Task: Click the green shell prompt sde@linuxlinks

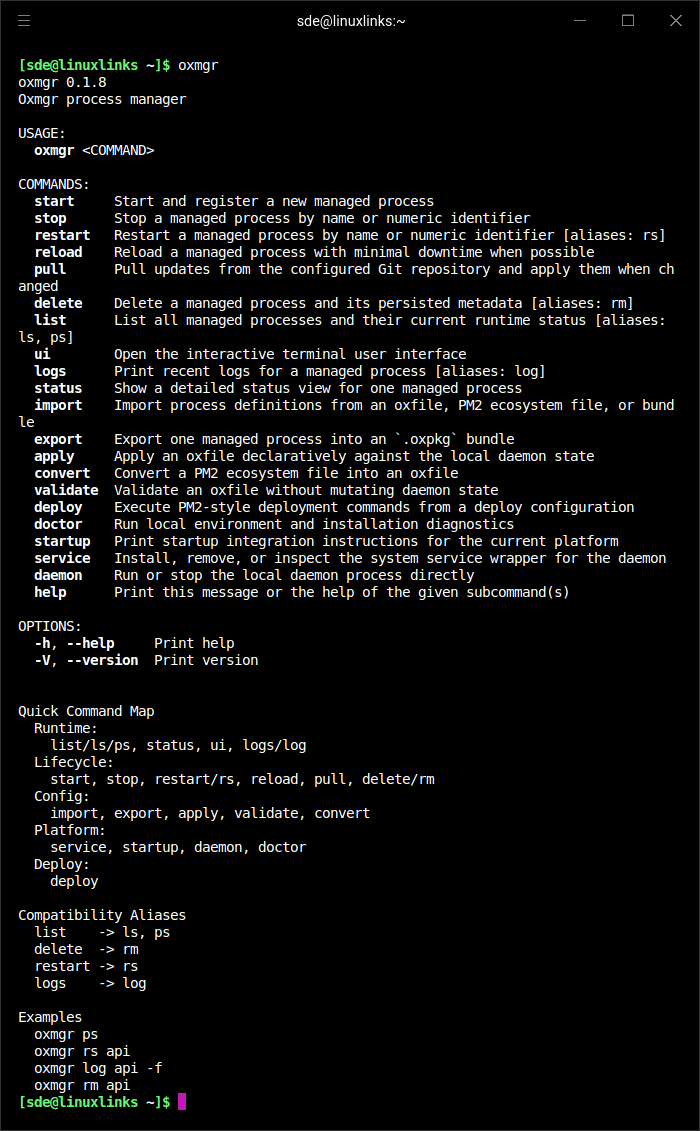Action: [74, 1102]
